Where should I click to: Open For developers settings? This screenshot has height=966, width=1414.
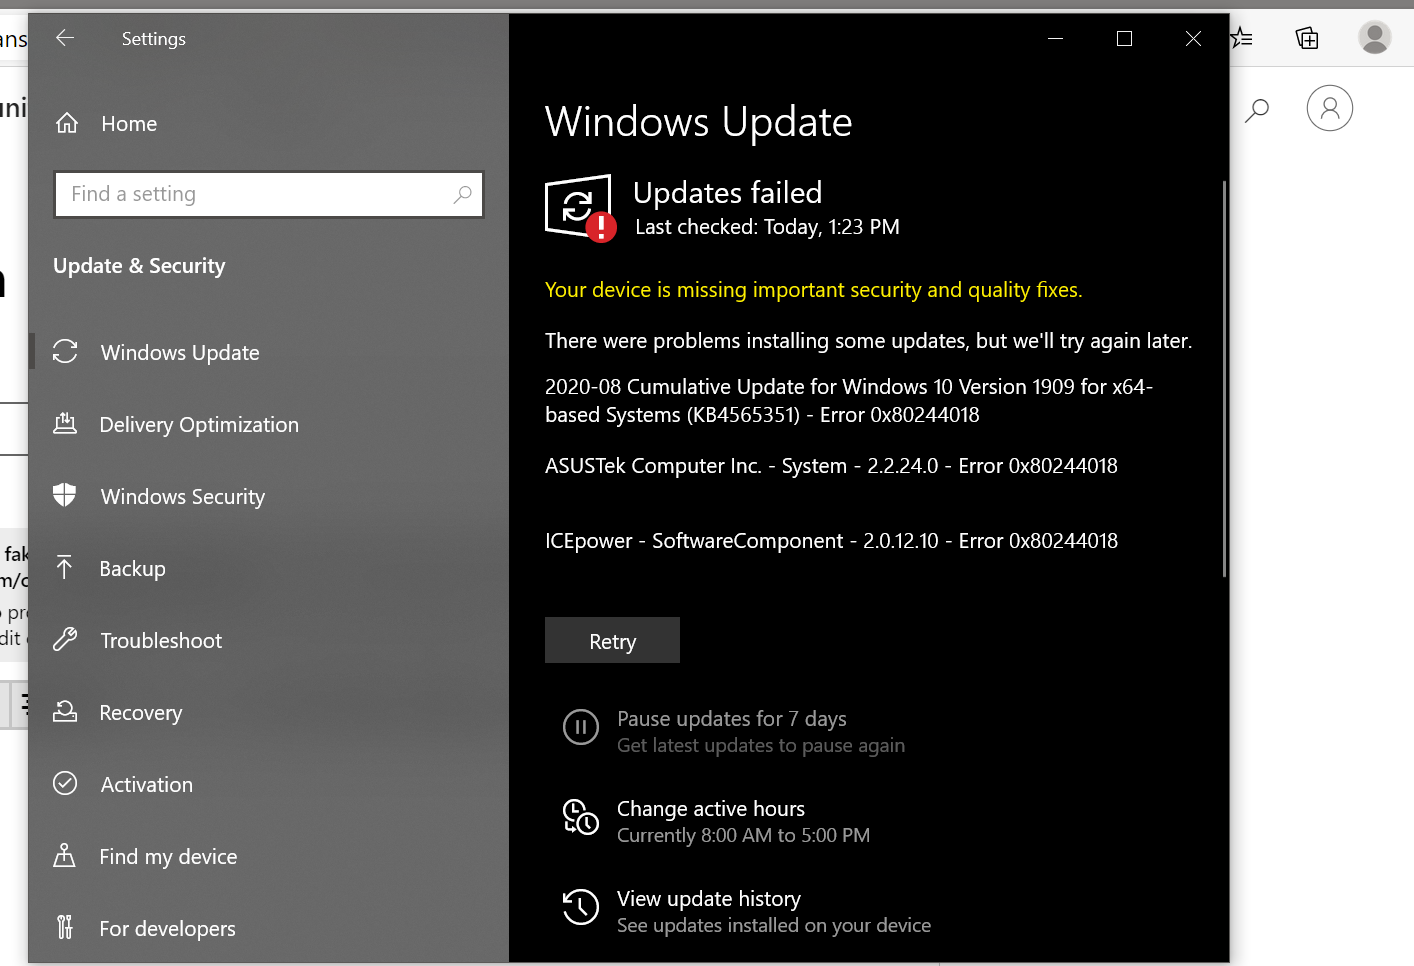[x=168, y=928]
